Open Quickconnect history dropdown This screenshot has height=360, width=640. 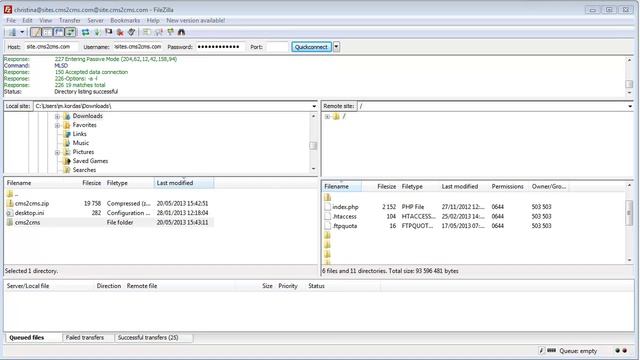click(x=336, y=47)
